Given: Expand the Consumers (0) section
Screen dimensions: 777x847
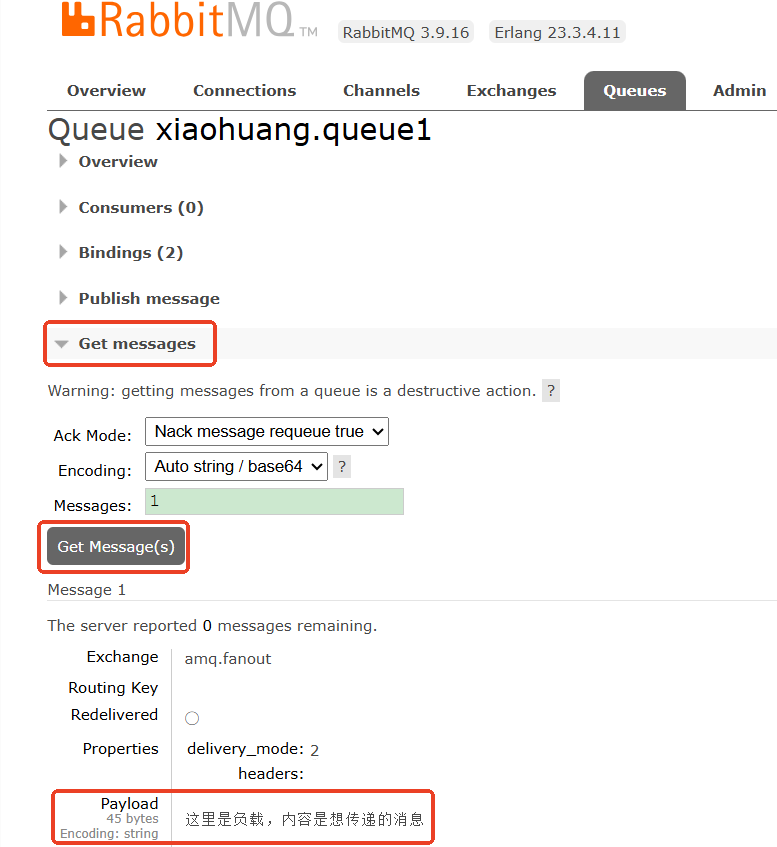Looking at the screenshot, I should (x=140, y=207).
